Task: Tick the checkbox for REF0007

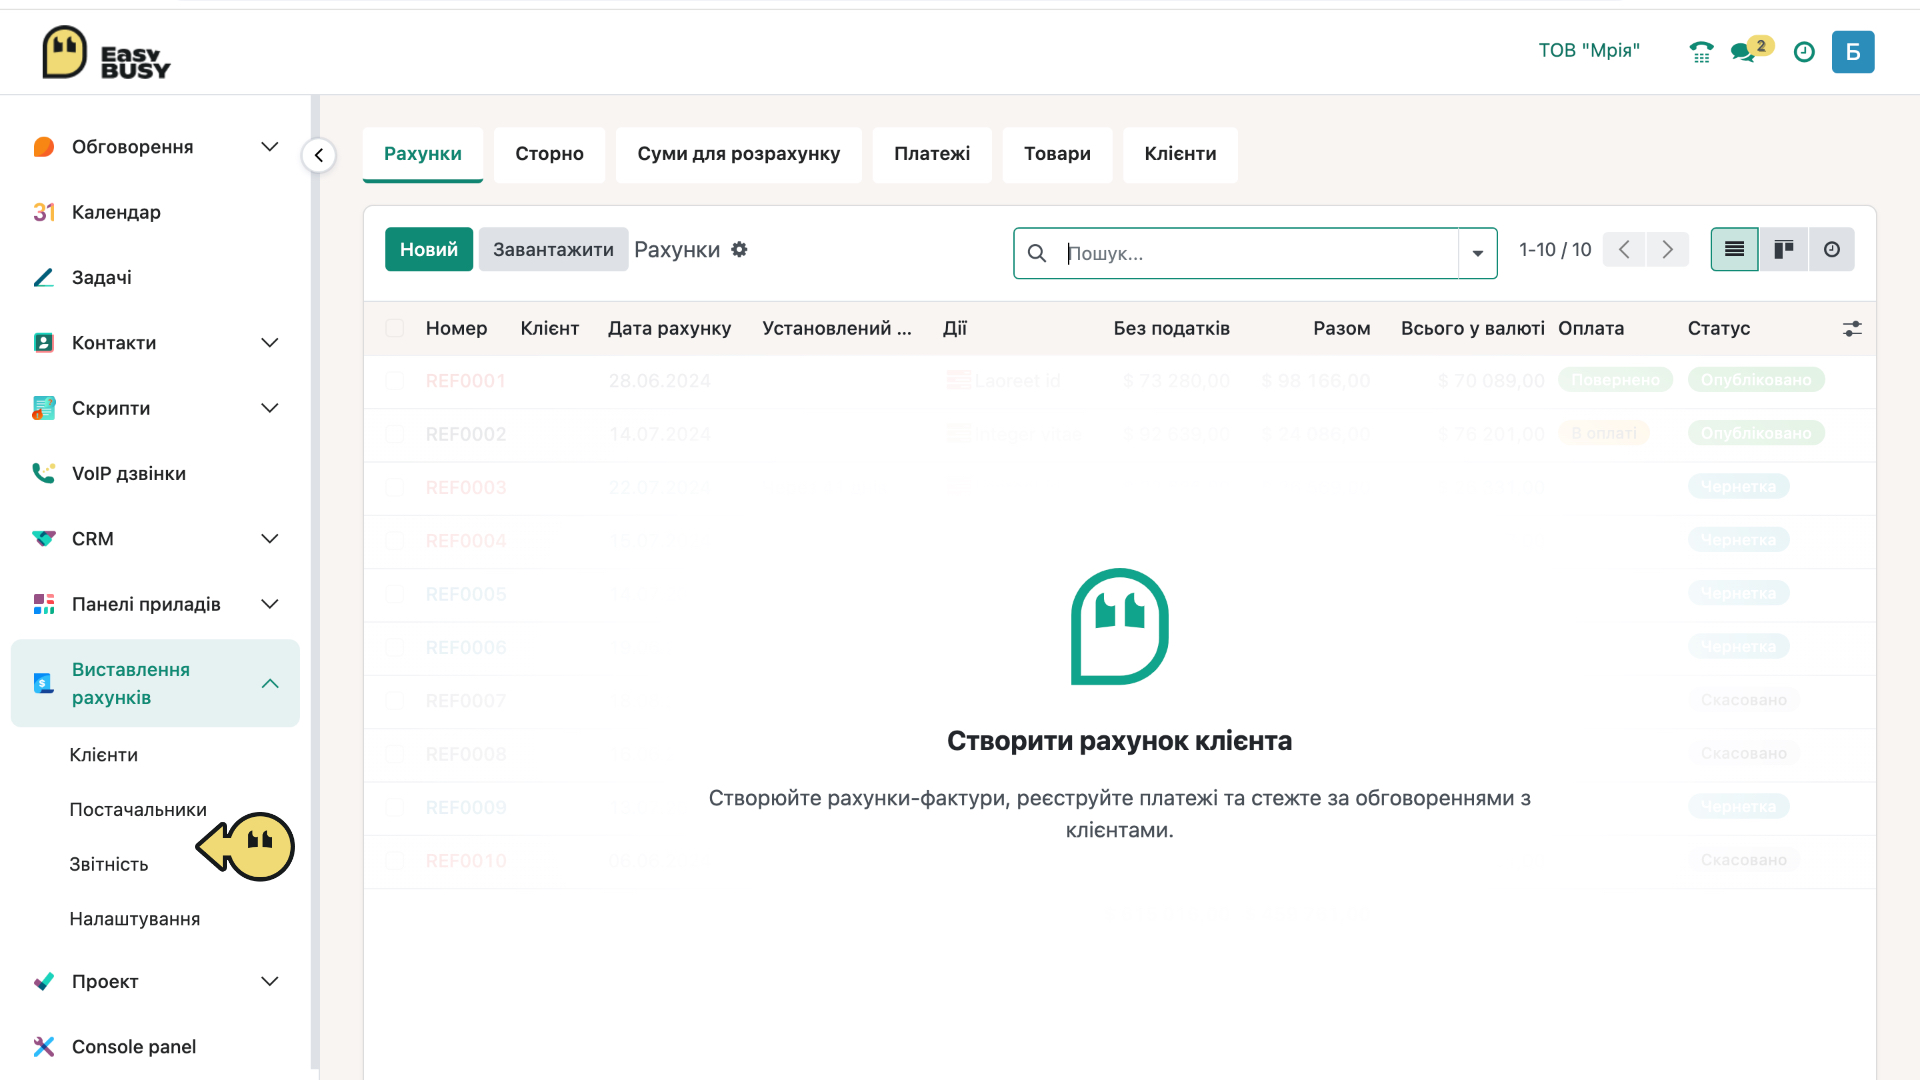Action: tap(395, 701)
